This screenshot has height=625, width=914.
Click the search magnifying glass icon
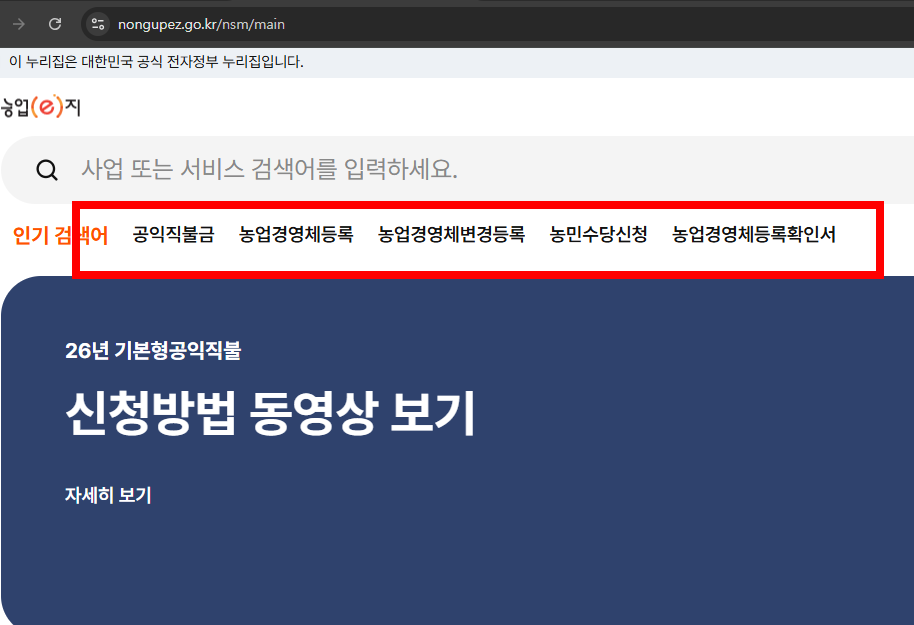click(47, 169)
